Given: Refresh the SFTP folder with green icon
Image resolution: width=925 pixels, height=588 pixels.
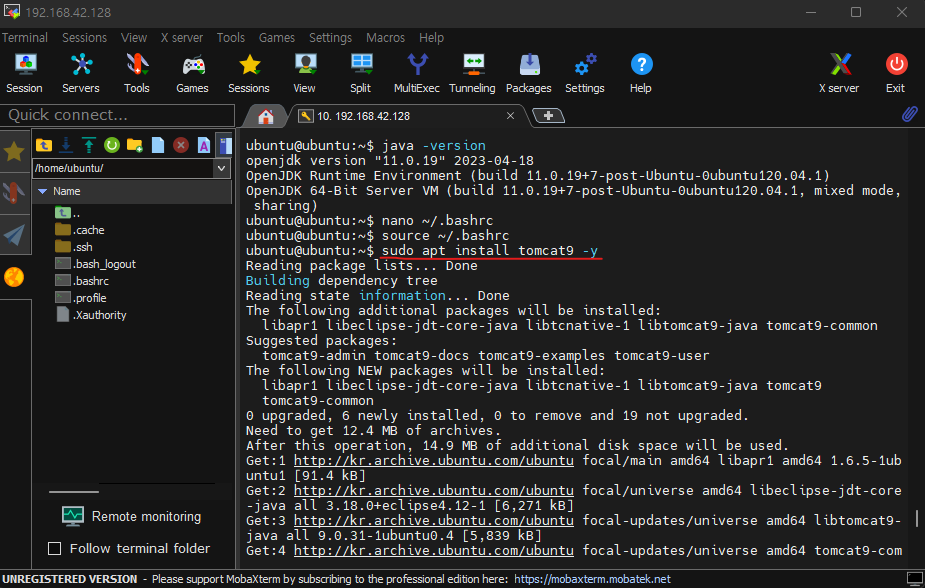Looking at the screenshot, I should click(x=111, y=145).
